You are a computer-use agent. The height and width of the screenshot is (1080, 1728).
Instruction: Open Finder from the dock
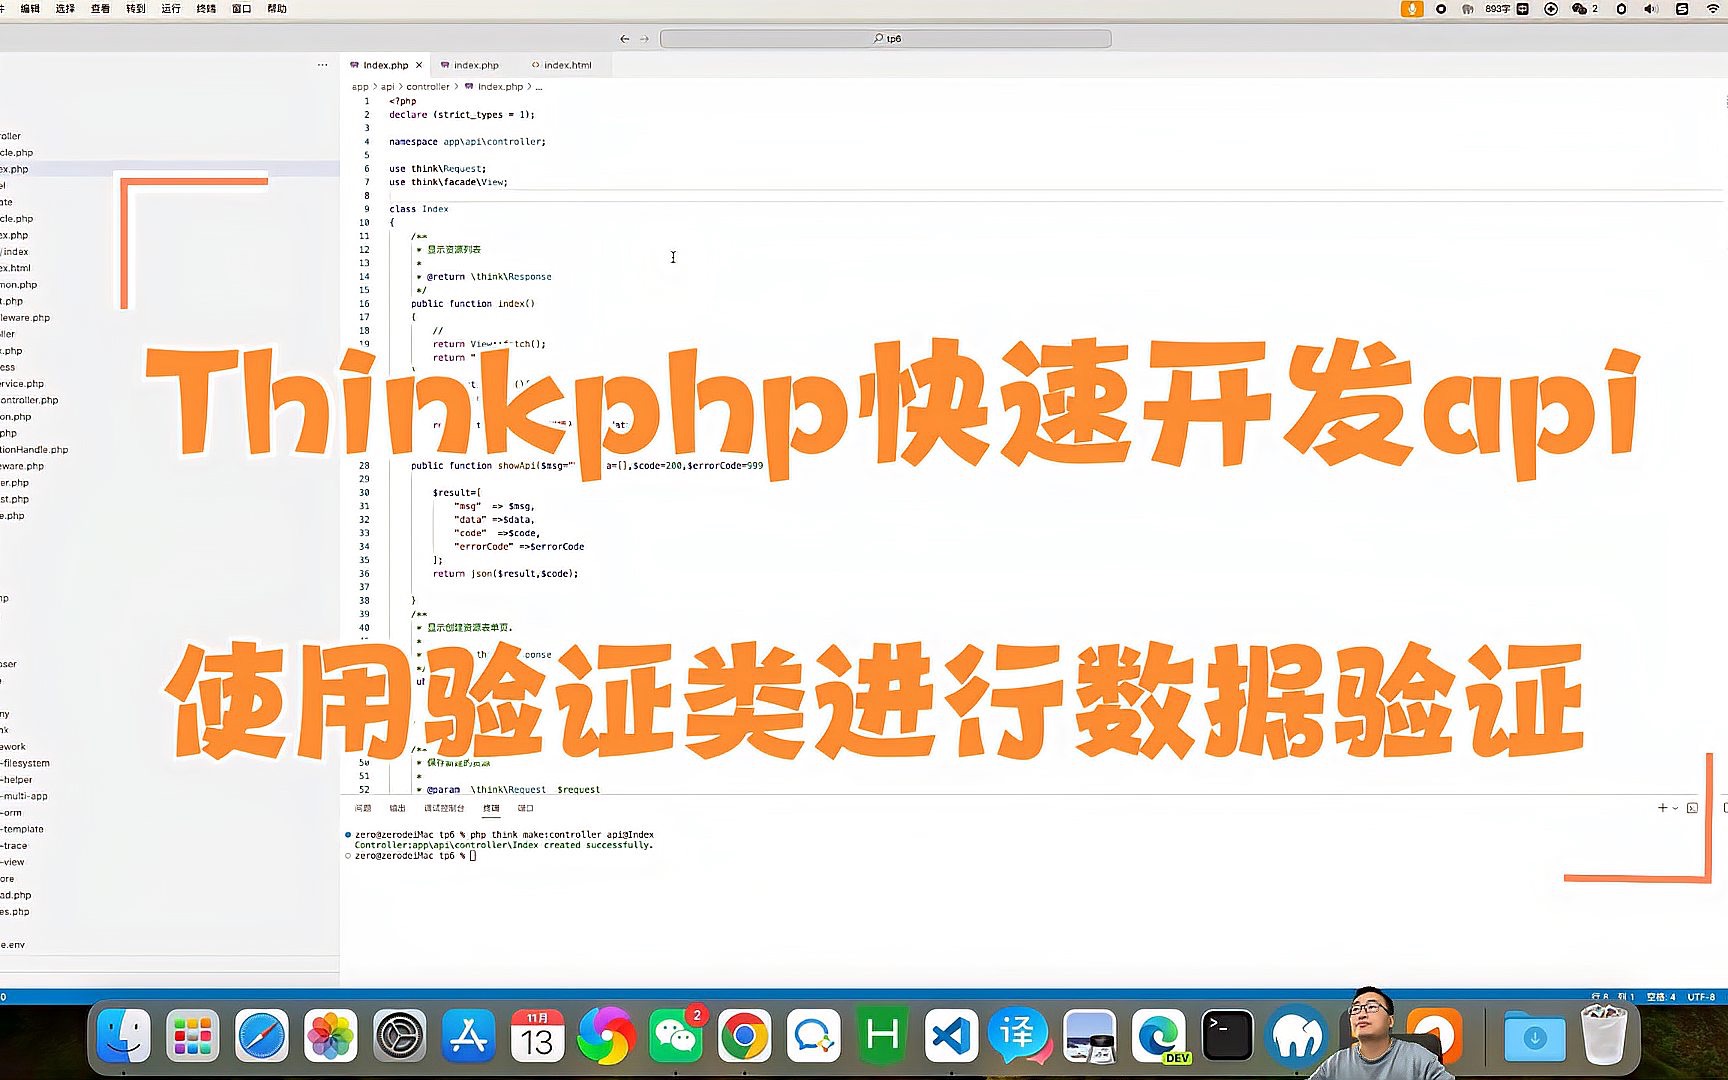pos(124,1035)
